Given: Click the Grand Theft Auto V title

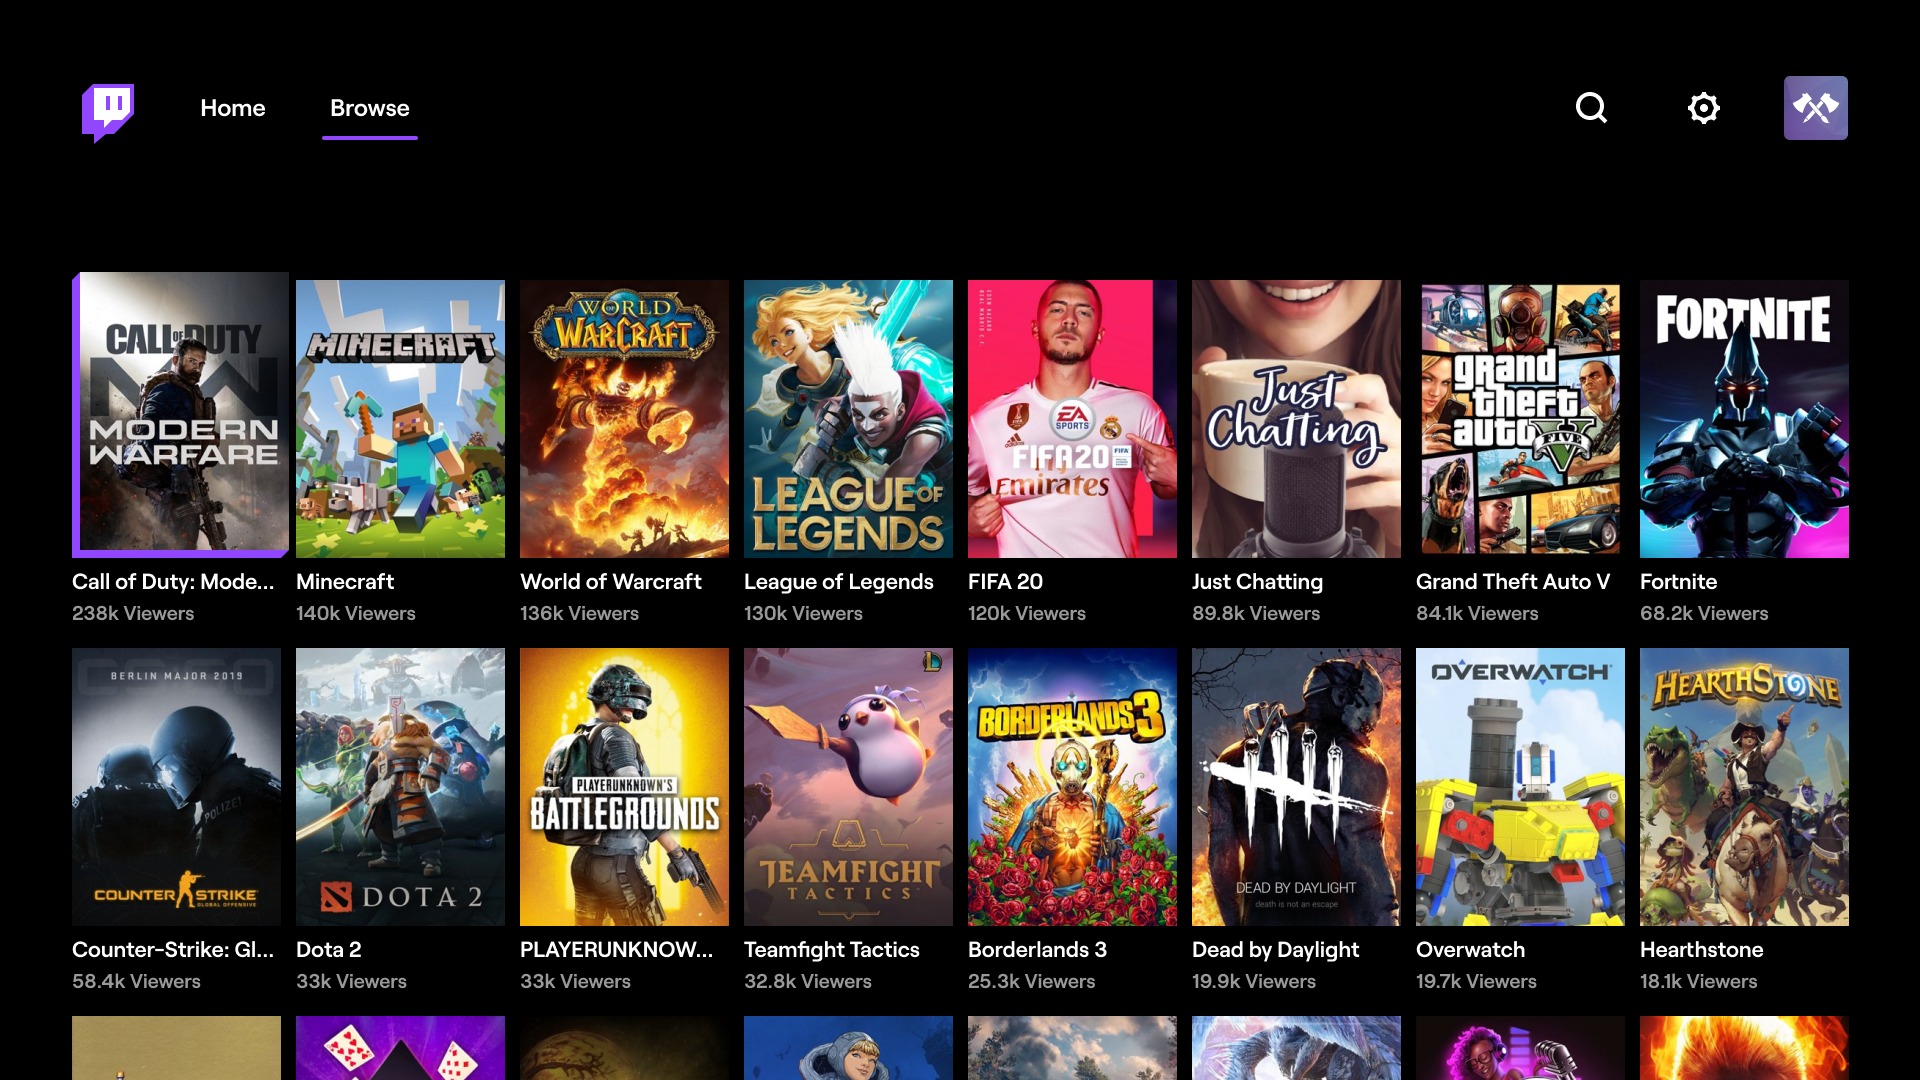Looking at the screenshot, I should 1512,582.
